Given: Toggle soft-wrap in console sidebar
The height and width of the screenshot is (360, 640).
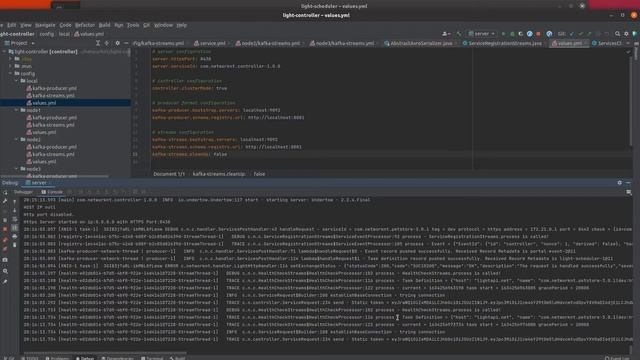Looking at the screenshot, I should 15,219.
